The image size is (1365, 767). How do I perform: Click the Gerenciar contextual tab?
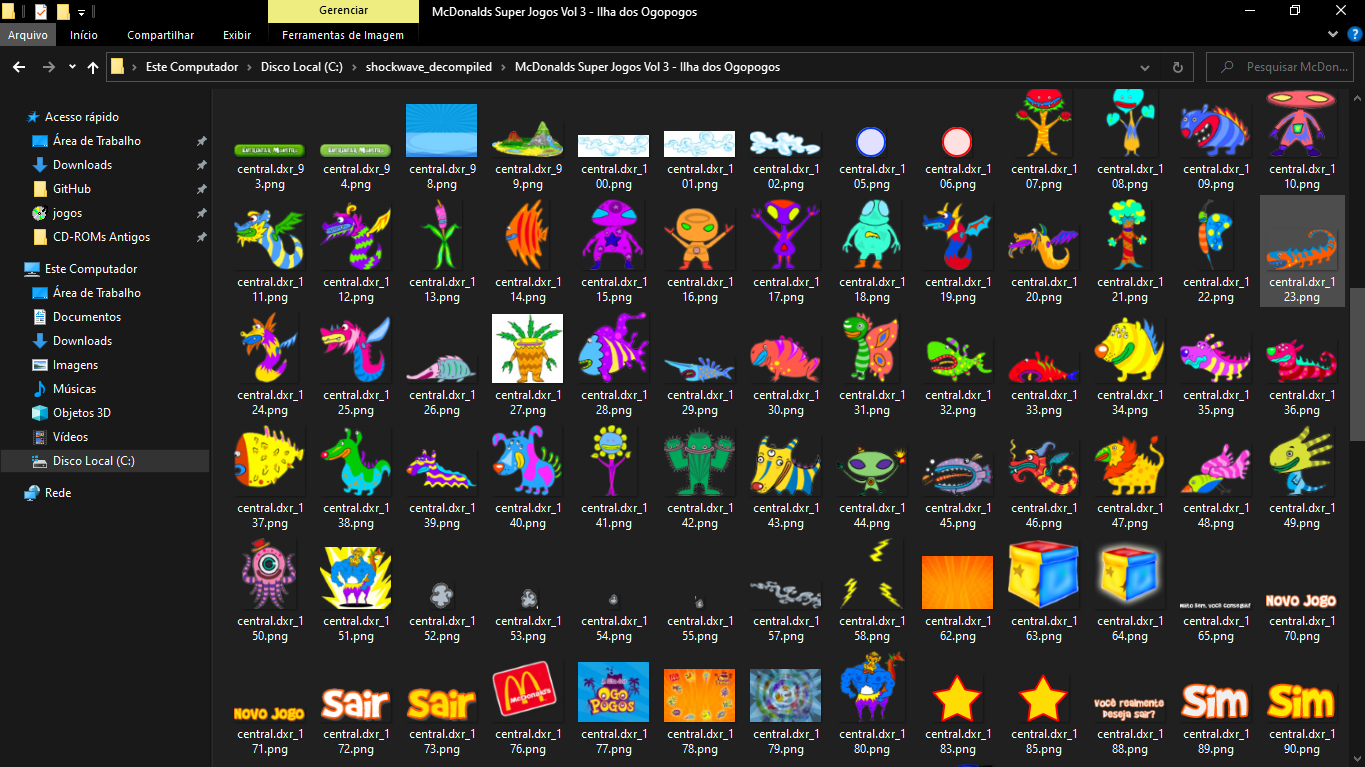coord(343,11)
